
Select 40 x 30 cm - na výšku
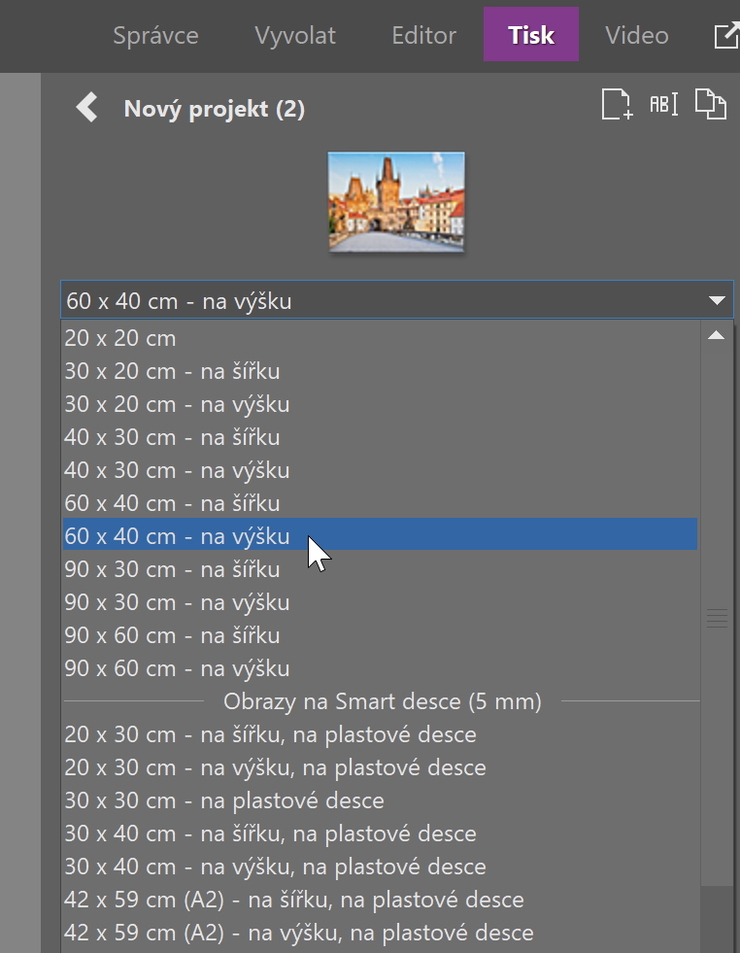click(x=380, y=470)
